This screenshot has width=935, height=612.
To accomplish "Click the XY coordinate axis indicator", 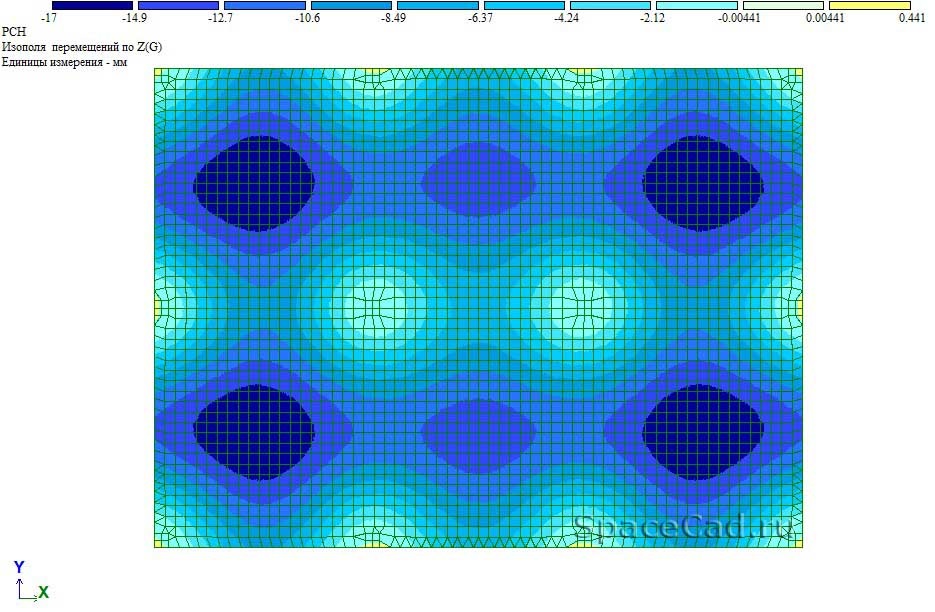I will [31, 581].
